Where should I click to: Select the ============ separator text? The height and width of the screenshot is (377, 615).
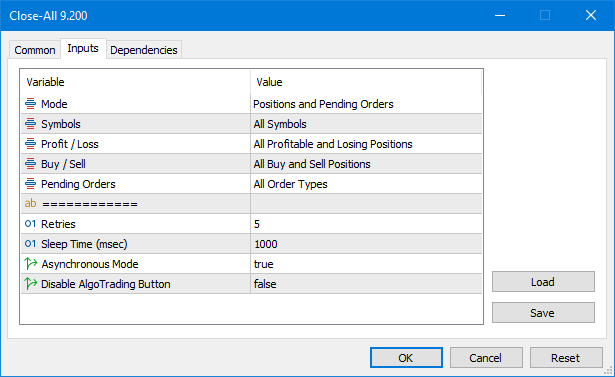click(90, 204)
